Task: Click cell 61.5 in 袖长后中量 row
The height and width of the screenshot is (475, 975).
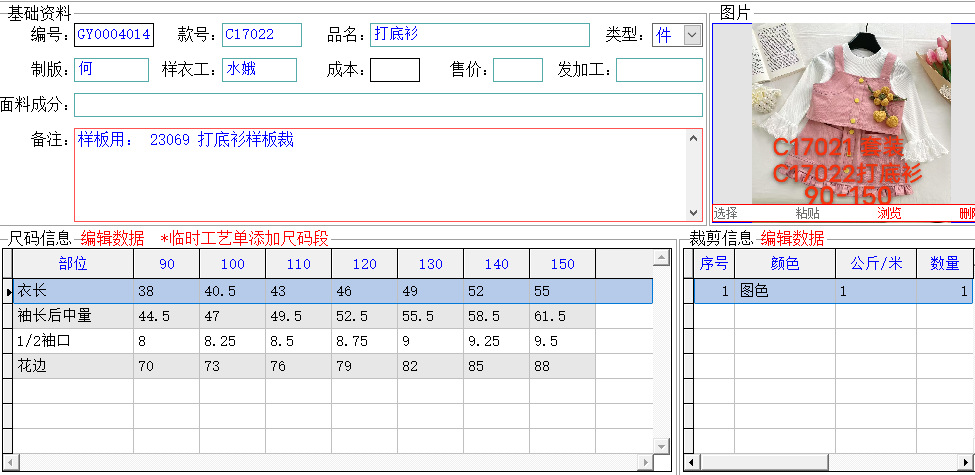Action: (x=562, y=316)
